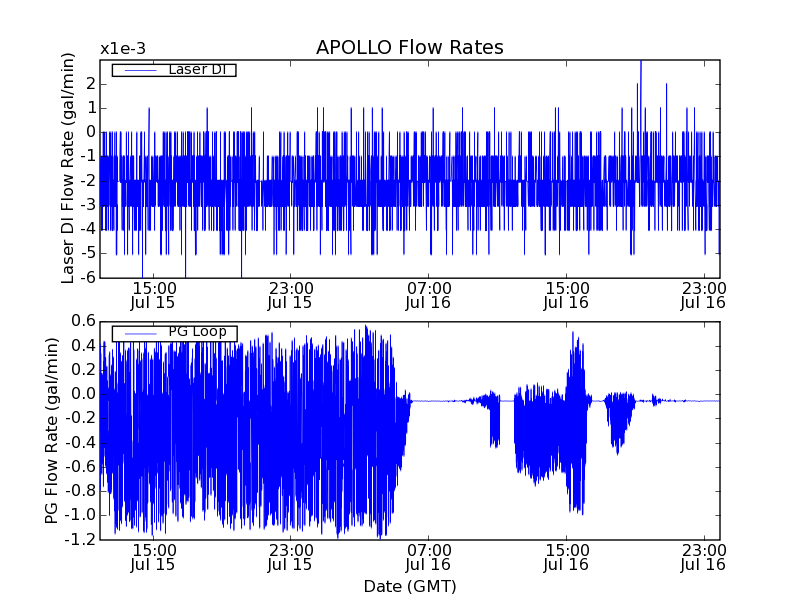800x600 pixels.
Task: Click 23:00 Jul 16 tick under the top plot
Action: click(704, 294)
